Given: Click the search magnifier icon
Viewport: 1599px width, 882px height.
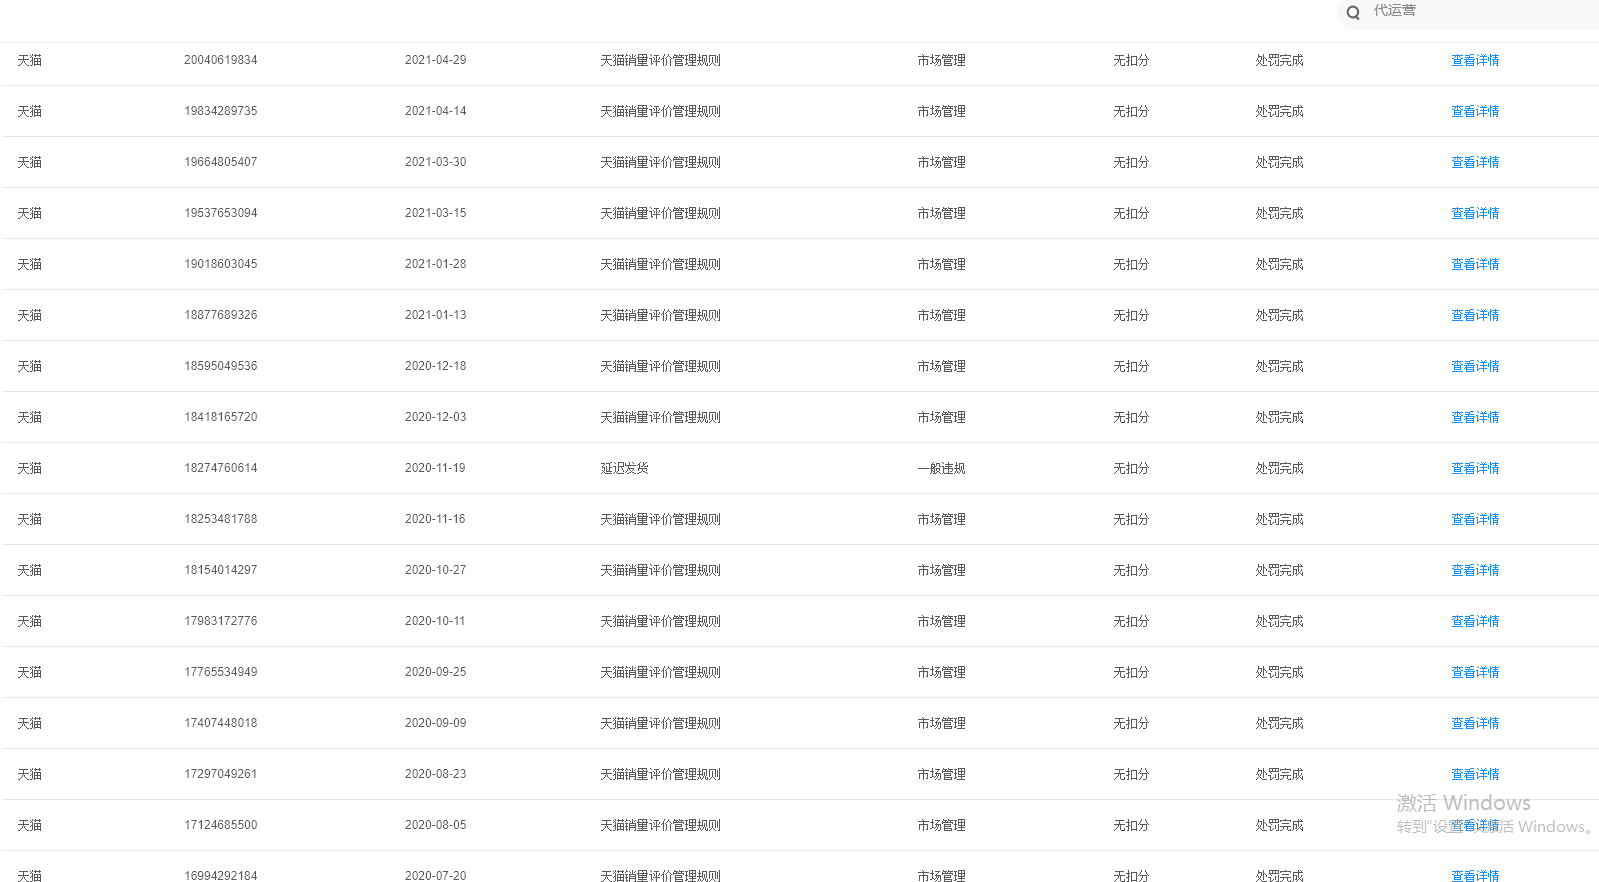Looking at the screenshot, I should [1353, 13].
